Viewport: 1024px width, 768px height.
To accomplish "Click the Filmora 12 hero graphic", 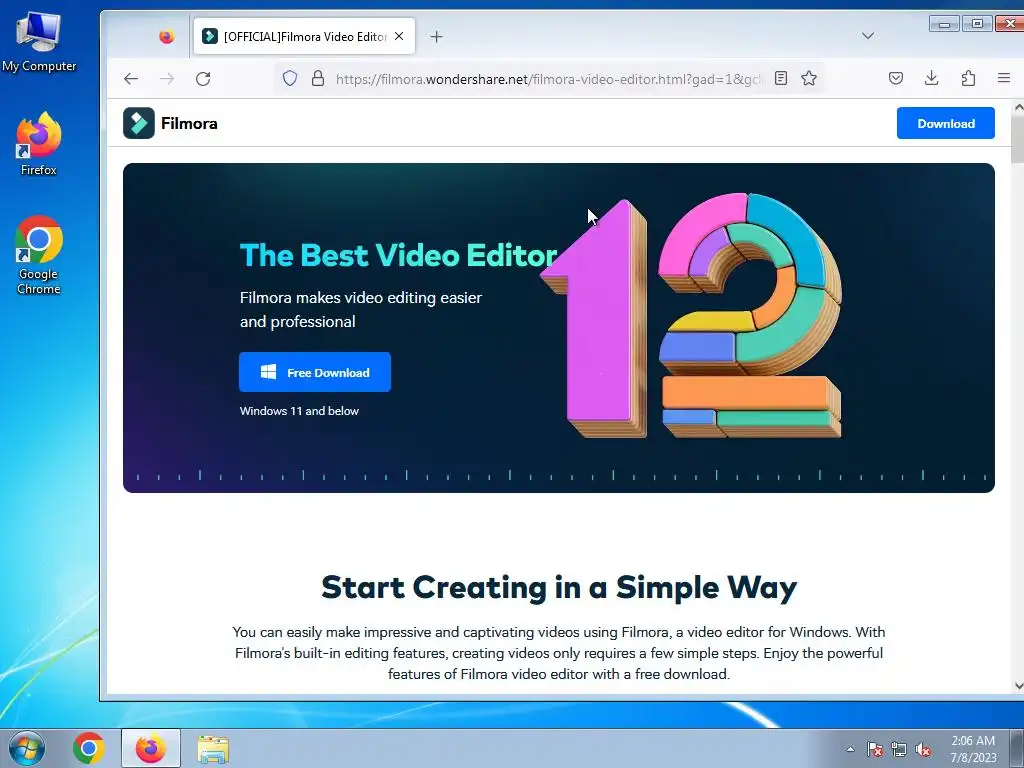I will click(692, 317).
